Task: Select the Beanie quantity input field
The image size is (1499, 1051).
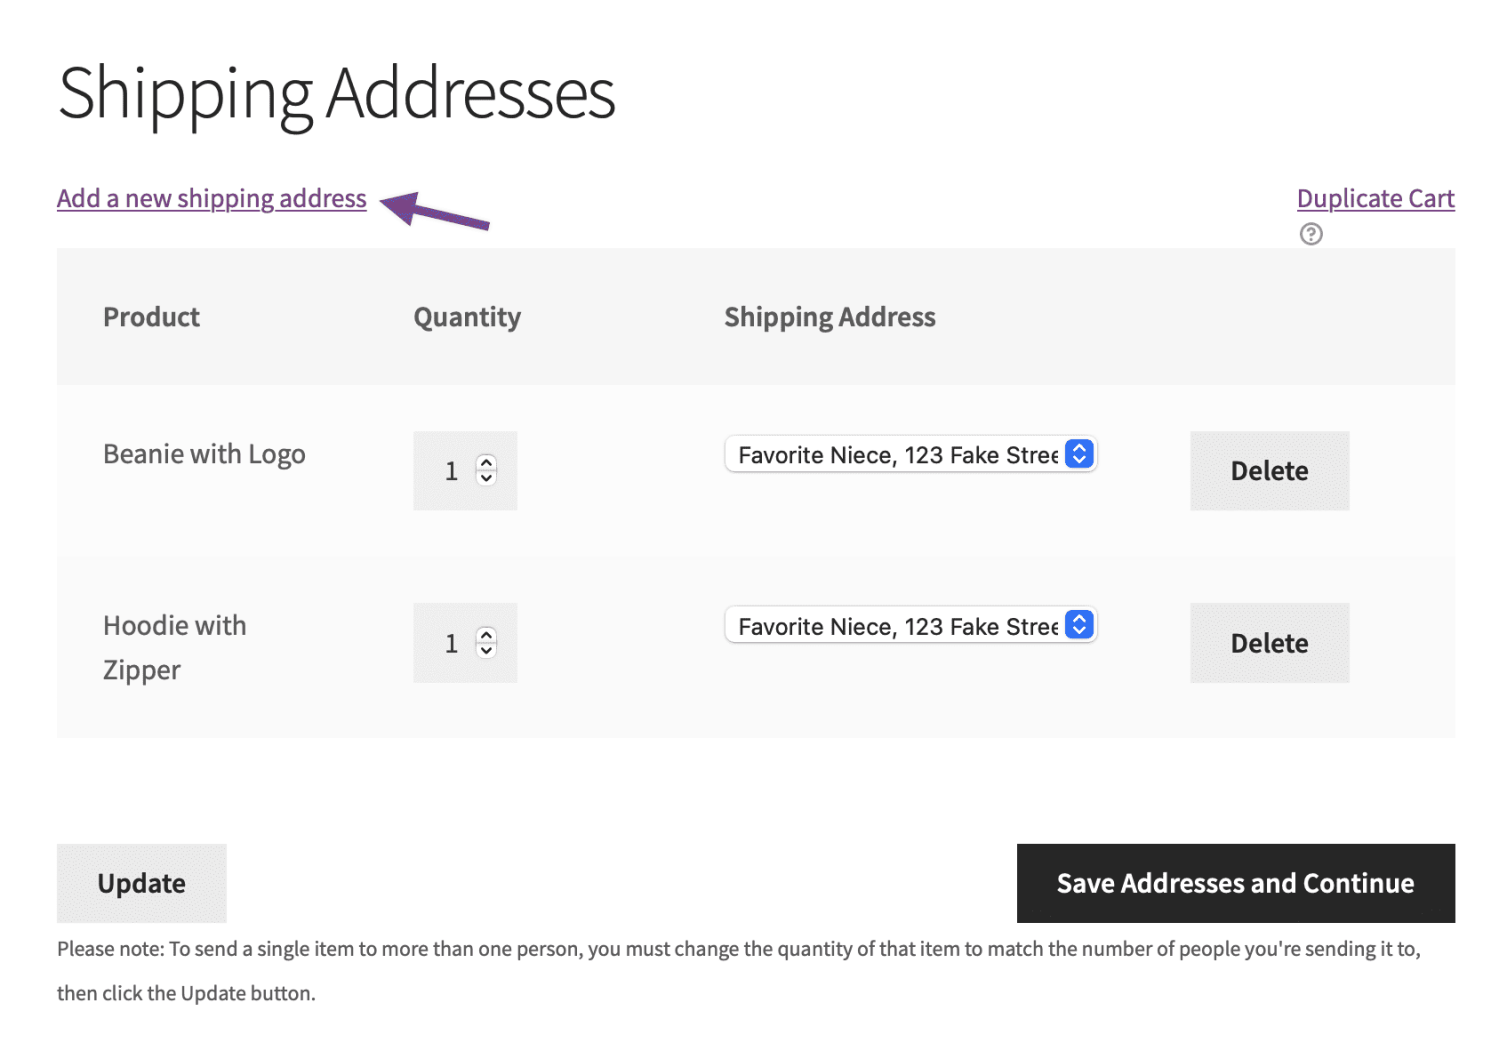Action: 452,470
